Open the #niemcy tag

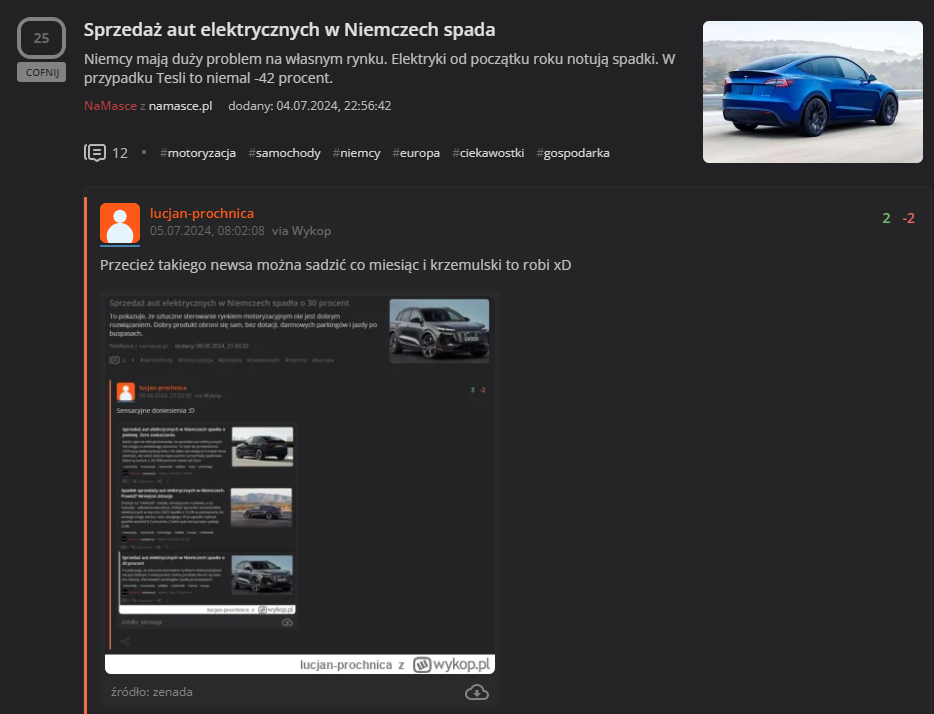point(356,153)
